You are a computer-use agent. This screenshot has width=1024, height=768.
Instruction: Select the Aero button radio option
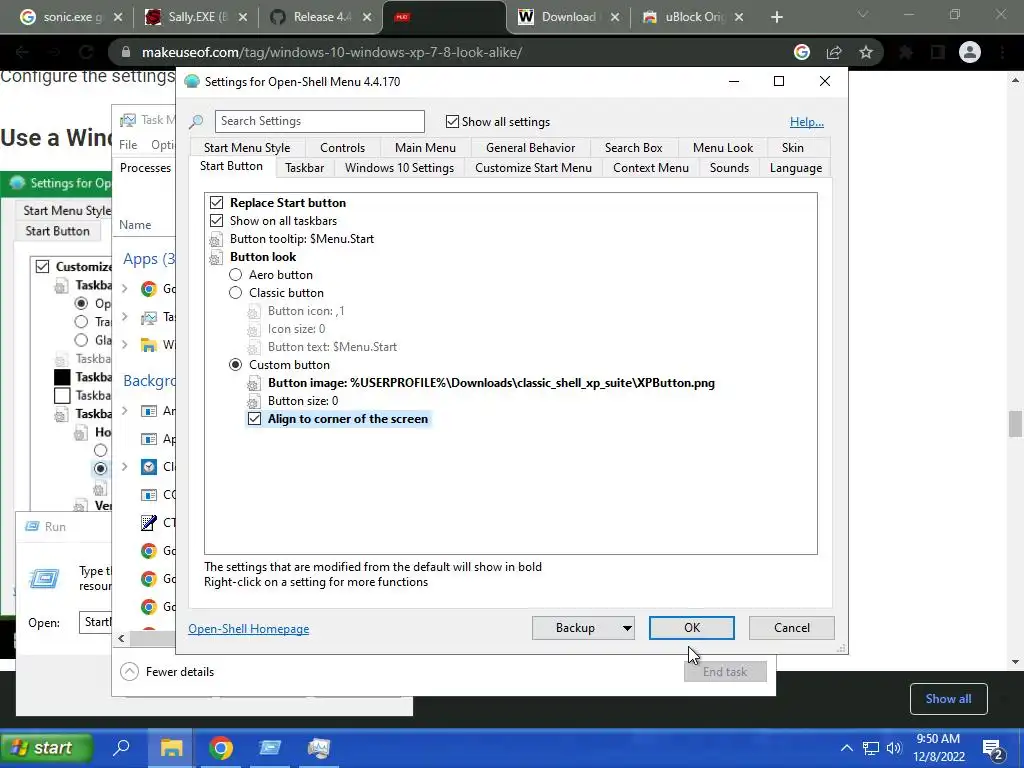tap(235, 275)
